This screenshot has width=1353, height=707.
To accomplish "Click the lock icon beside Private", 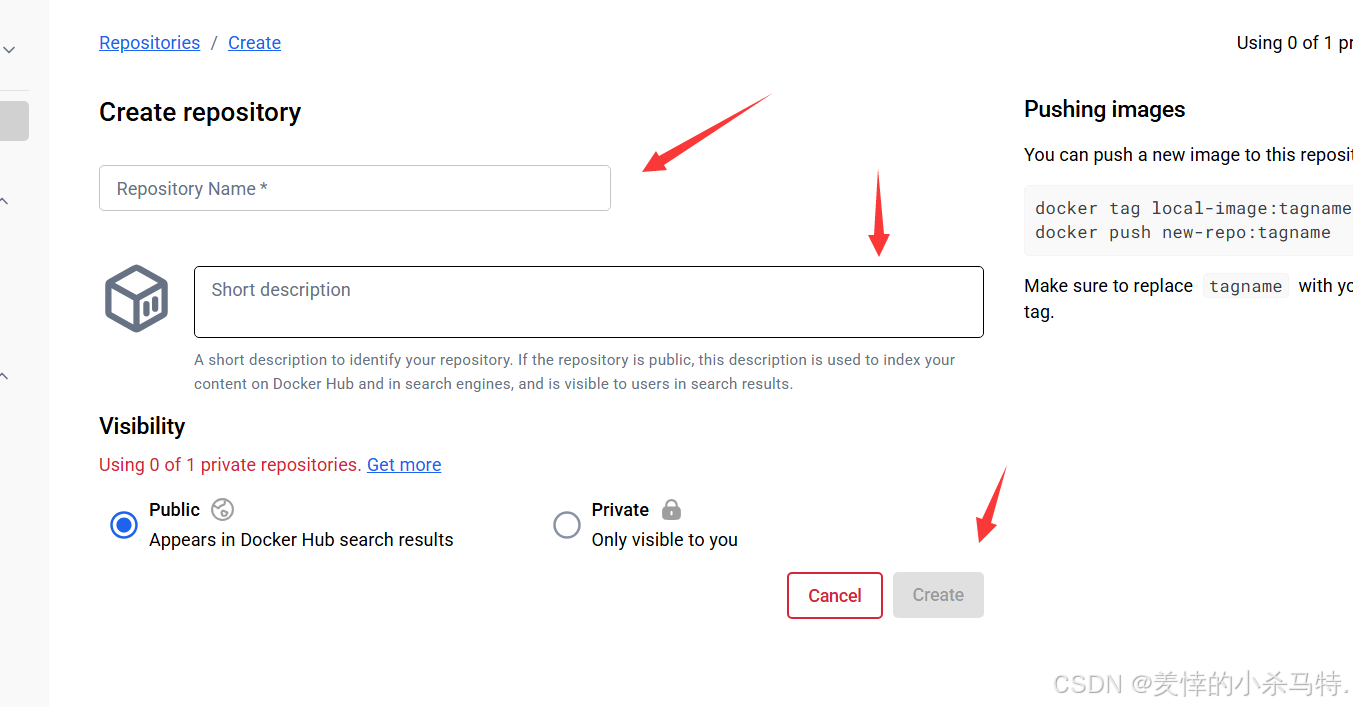I will pos(671,509).
